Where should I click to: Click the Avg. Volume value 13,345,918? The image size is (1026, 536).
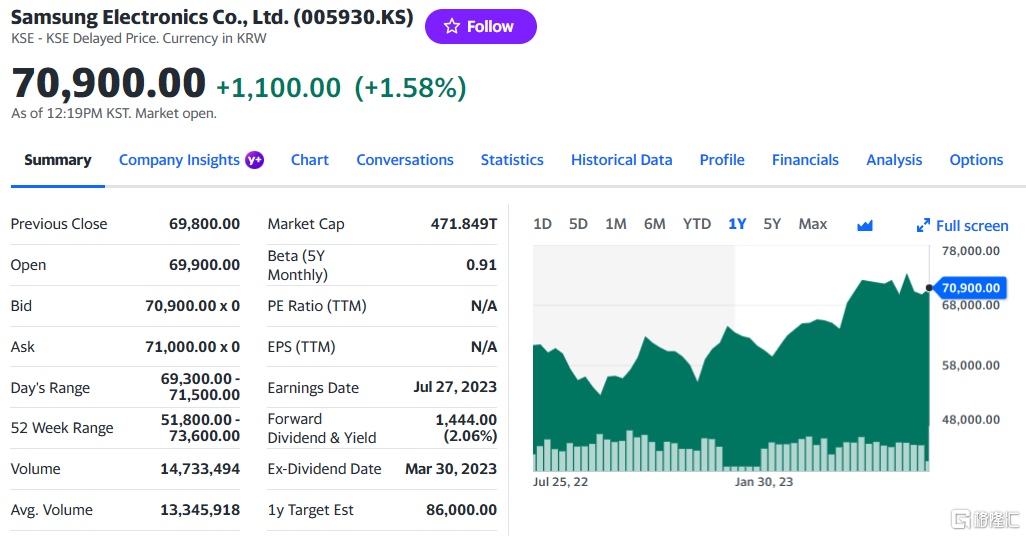click(200, 510)
